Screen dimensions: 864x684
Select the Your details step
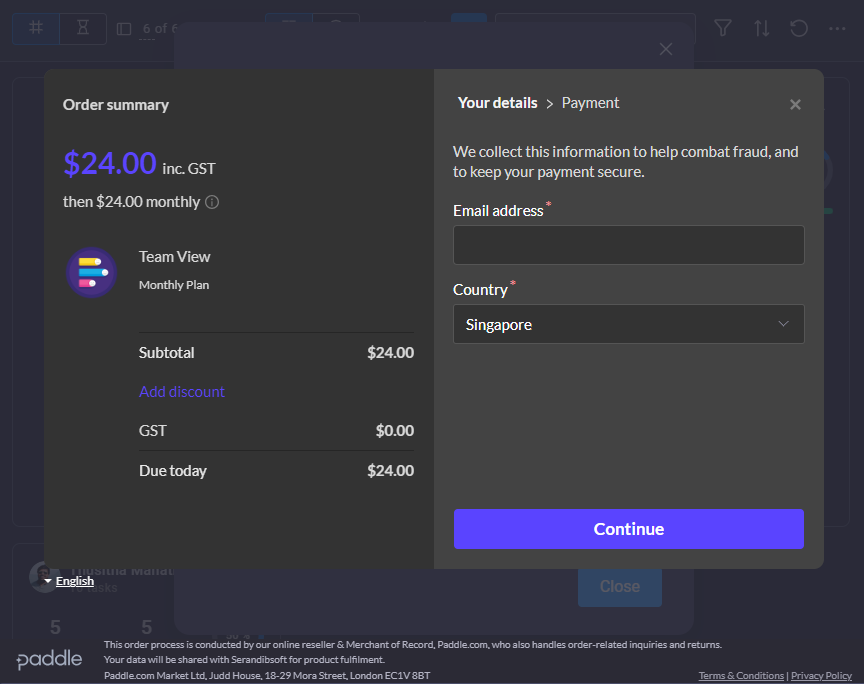(x=498, y=103)
